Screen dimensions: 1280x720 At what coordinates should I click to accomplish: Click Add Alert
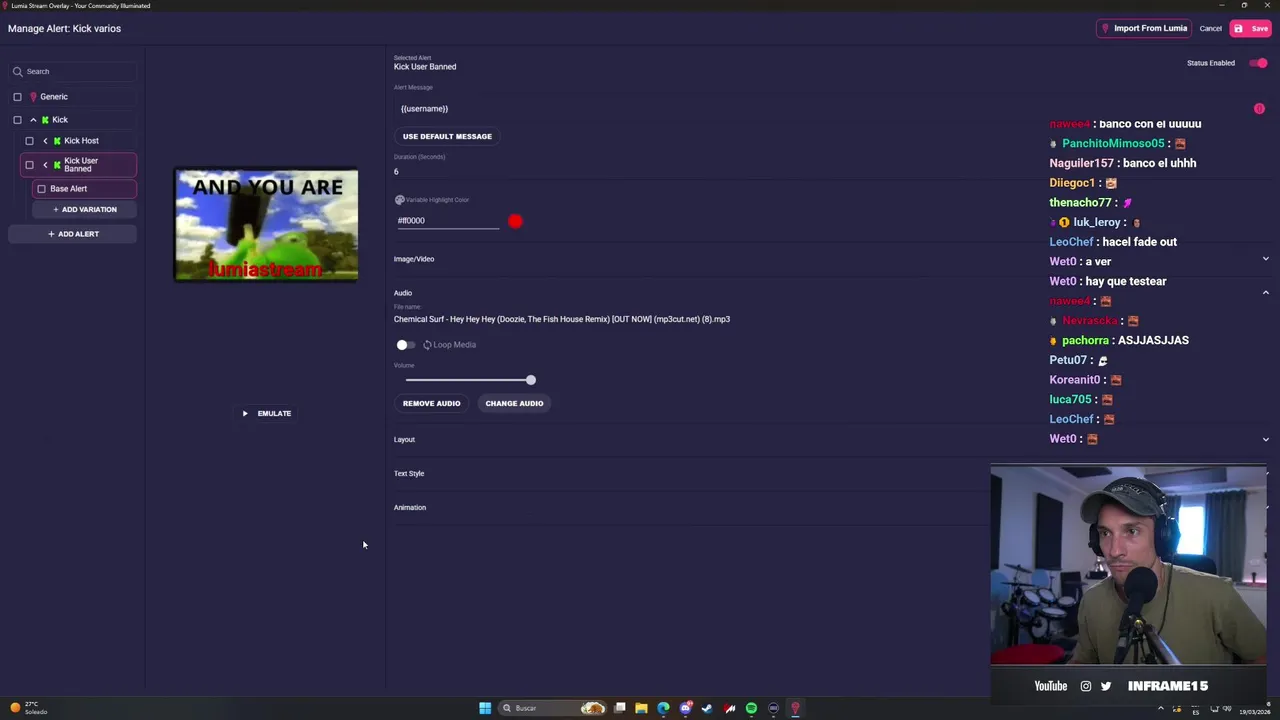pos(73,234)
